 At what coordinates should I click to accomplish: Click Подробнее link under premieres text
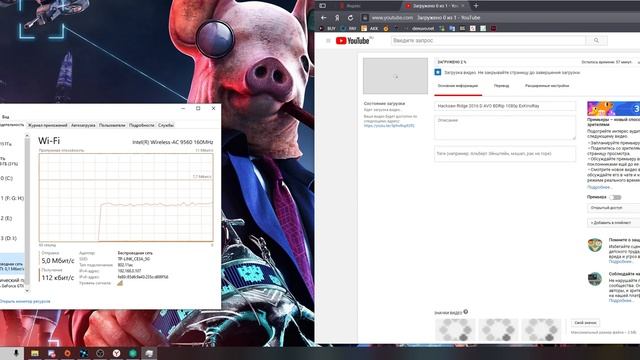coord(599,187)
